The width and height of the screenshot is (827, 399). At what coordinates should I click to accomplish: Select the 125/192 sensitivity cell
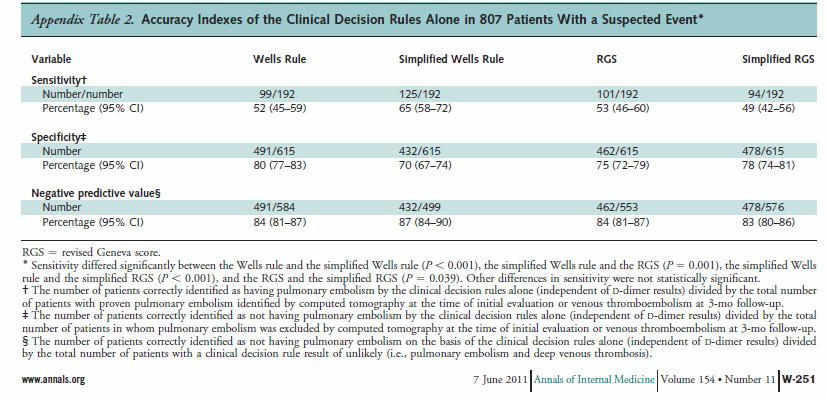420,94
